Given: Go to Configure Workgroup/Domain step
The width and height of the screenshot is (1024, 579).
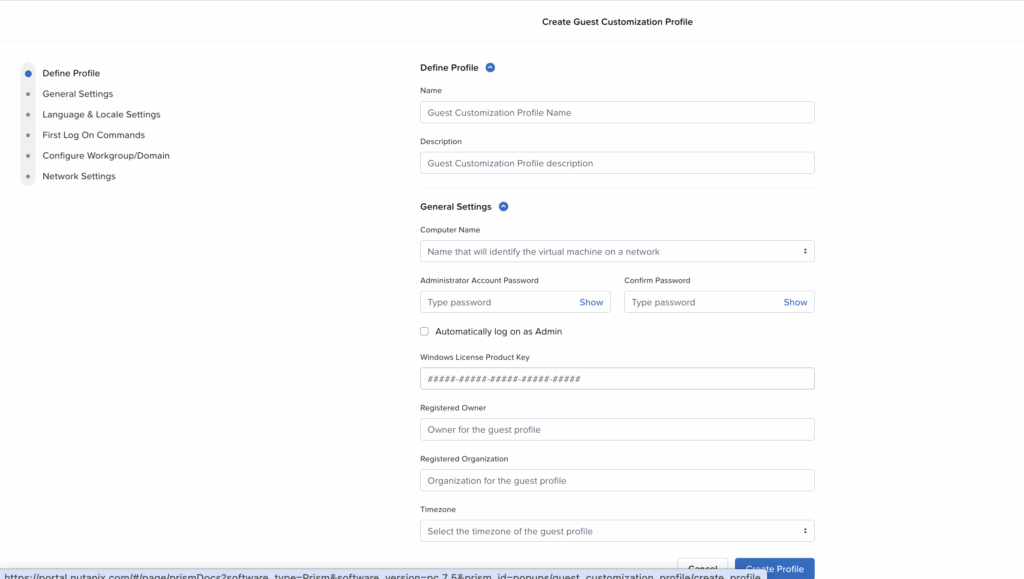Looking at the screenshot, I should coord(105,155).
